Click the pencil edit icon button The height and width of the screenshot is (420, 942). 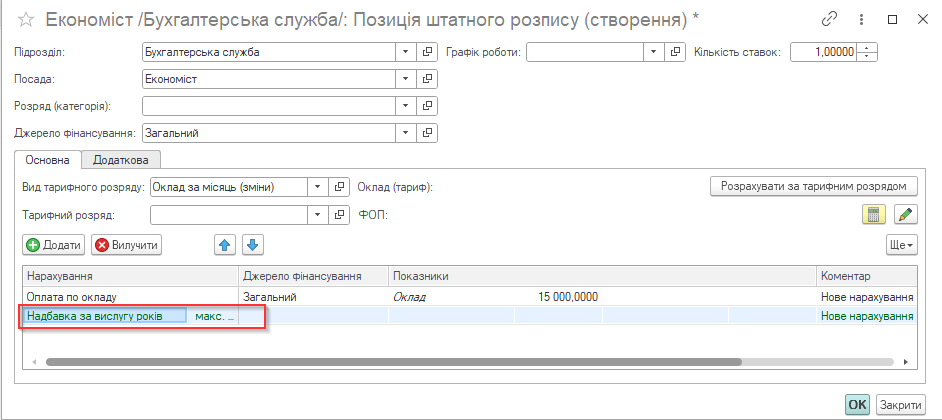(x=906, y=214)
